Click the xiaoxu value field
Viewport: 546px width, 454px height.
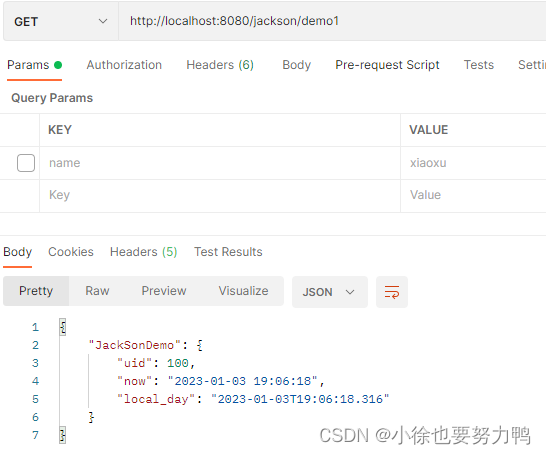coord(473,163)
